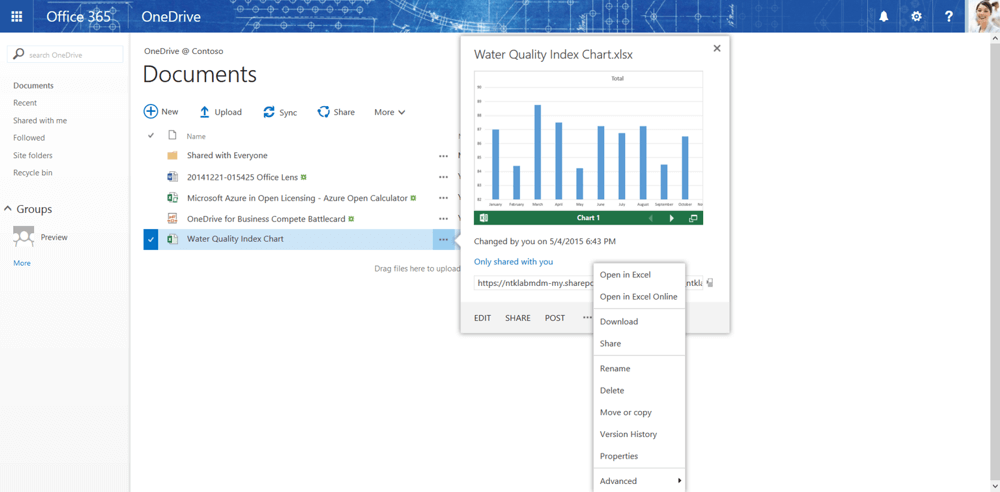Click the help question mark icon
The width and height of the screenshot is (1000, 492).
pyautogui.click(x=948, y=16)
